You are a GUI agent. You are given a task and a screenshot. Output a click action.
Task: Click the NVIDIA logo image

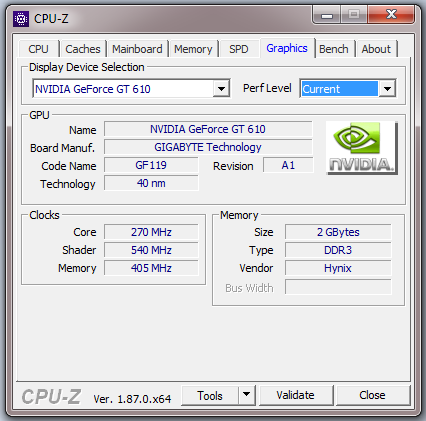[x=362, y=148]
